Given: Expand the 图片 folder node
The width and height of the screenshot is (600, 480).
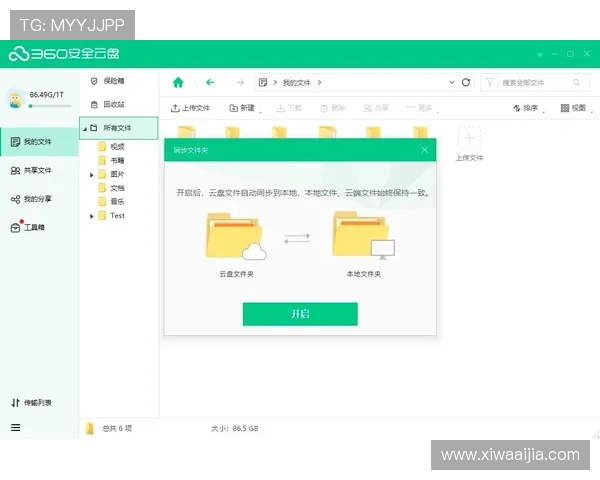Looking at the screenshot, I should click(91, 175).
